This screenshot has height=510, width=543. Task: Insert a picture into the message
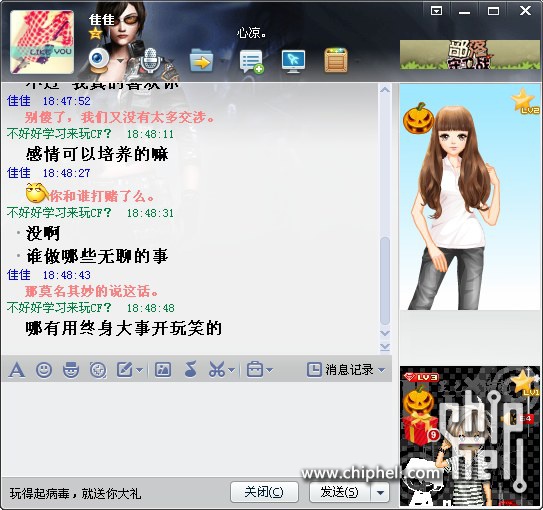pos(163,370)
